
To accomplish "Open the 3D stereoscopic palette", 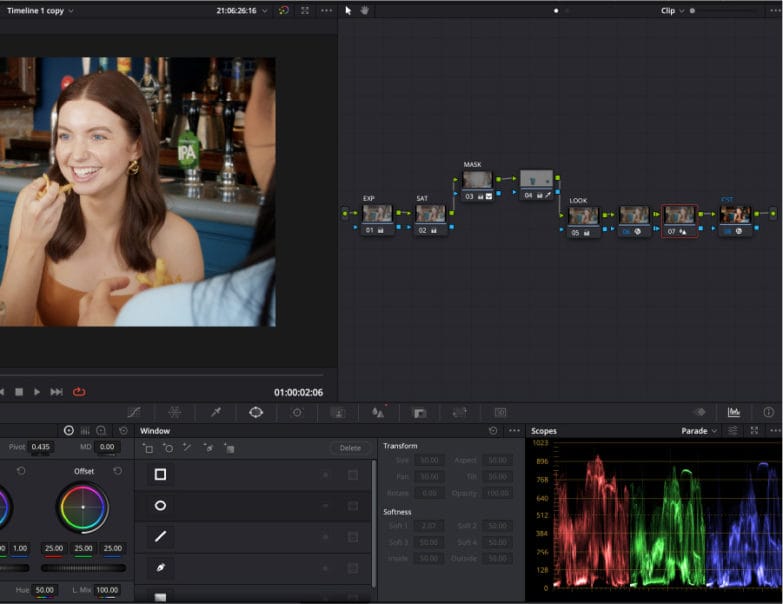I will [500, 412].
